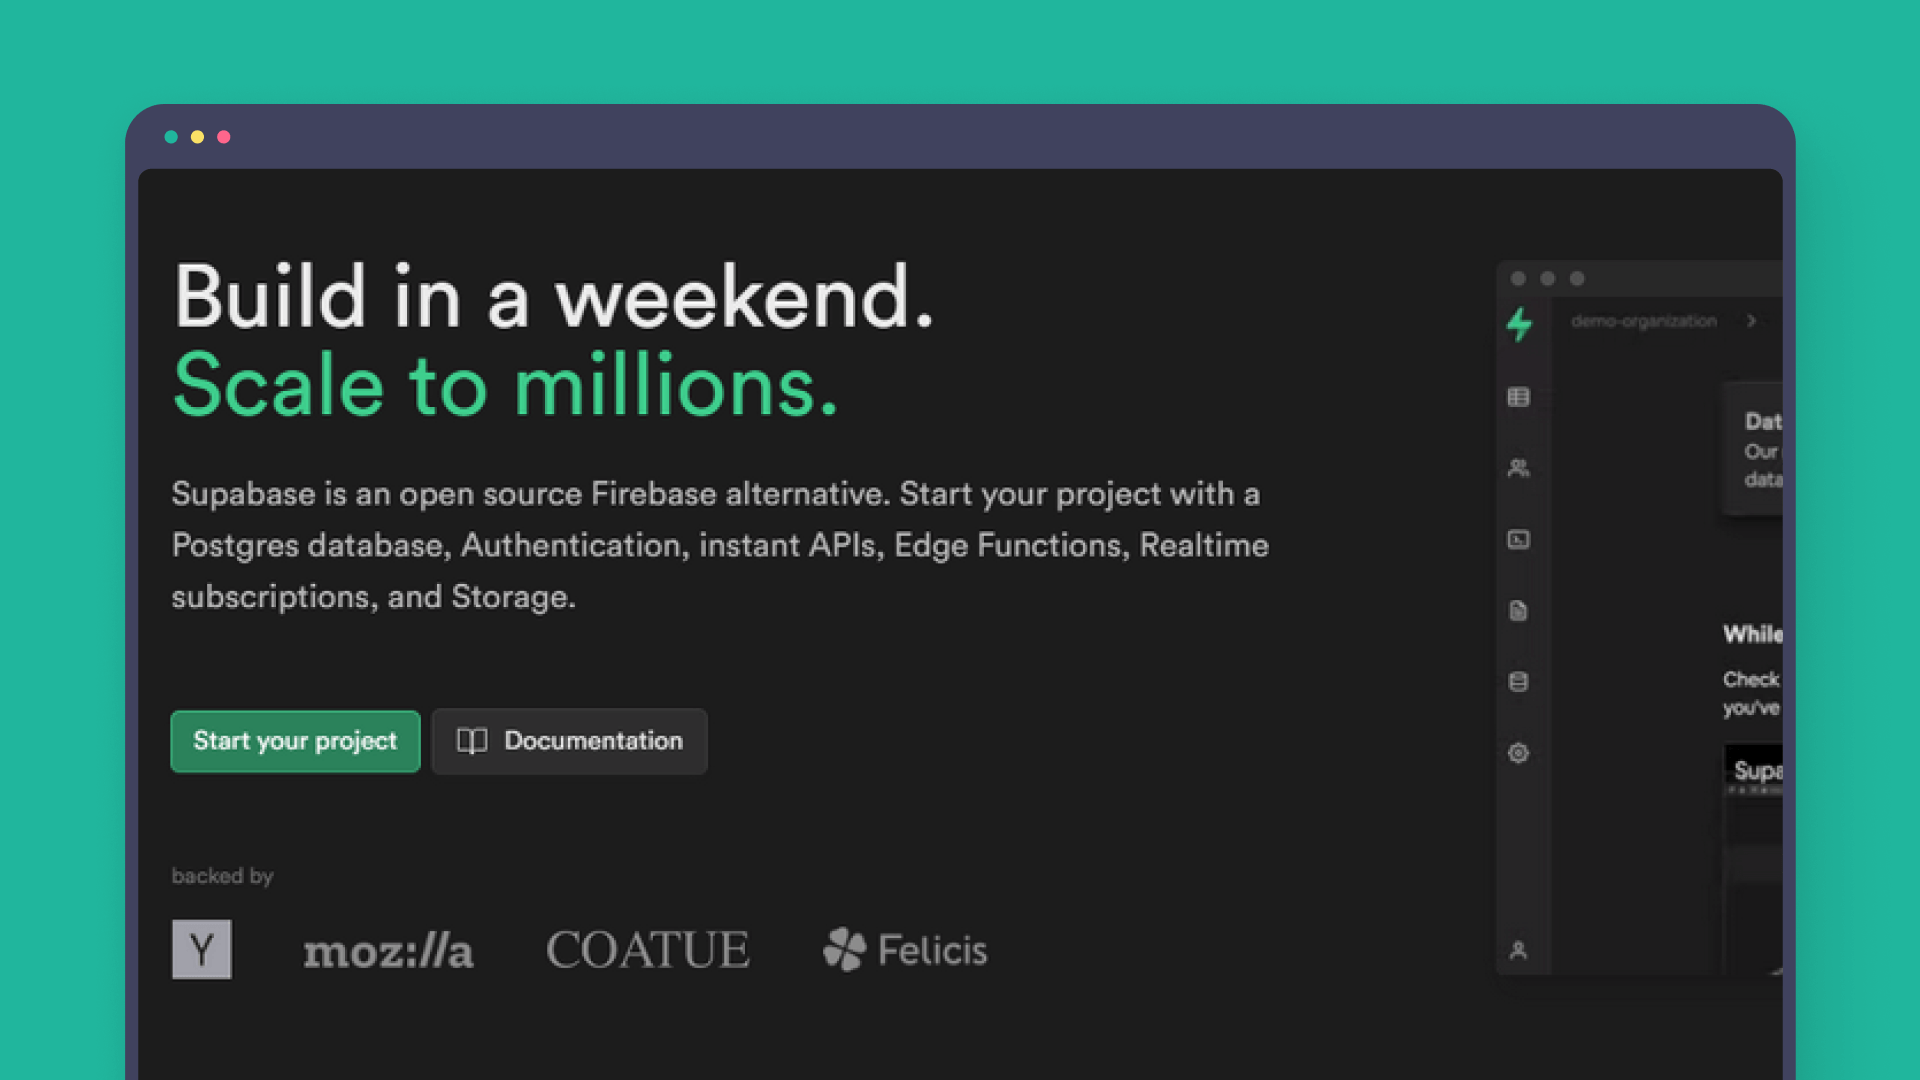Open the Table Editor icon in sidebar
The image size is (1920, 1080).
tap(1519, 397)
